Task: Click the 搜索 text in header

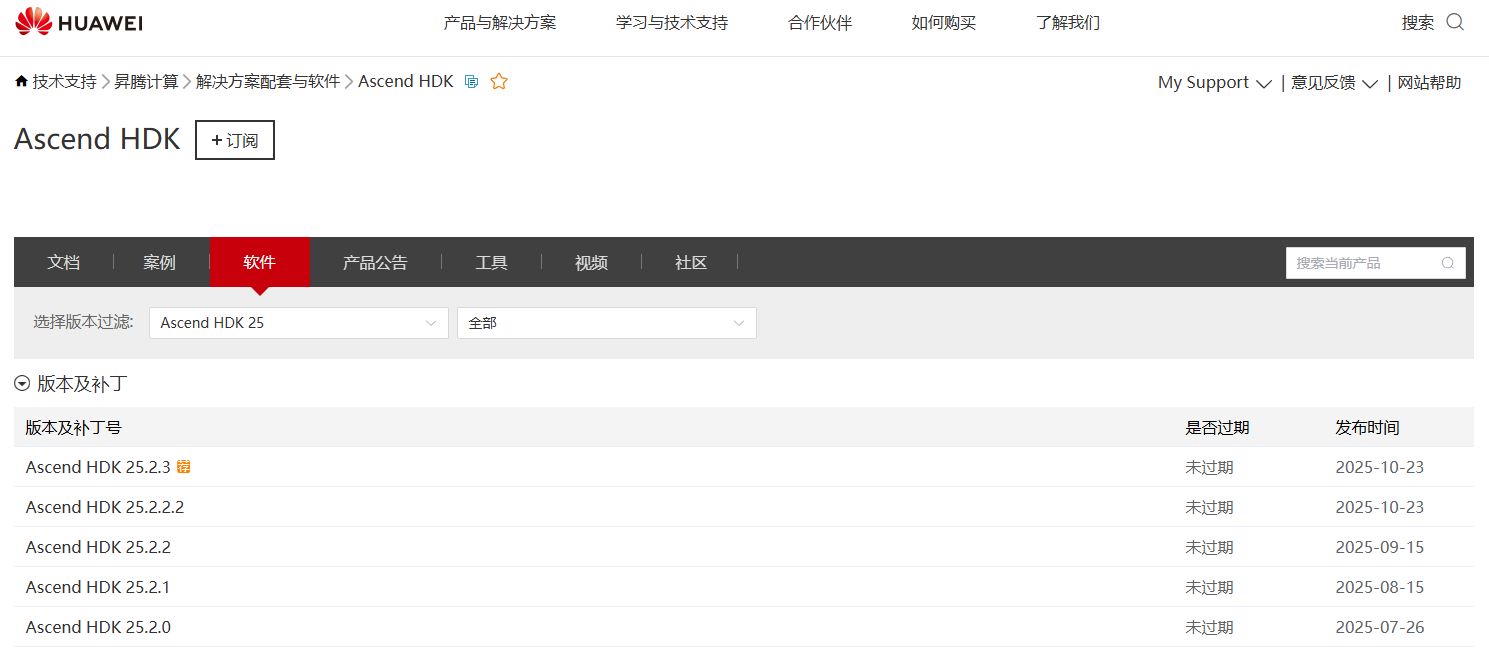Action: point(1418,23)
